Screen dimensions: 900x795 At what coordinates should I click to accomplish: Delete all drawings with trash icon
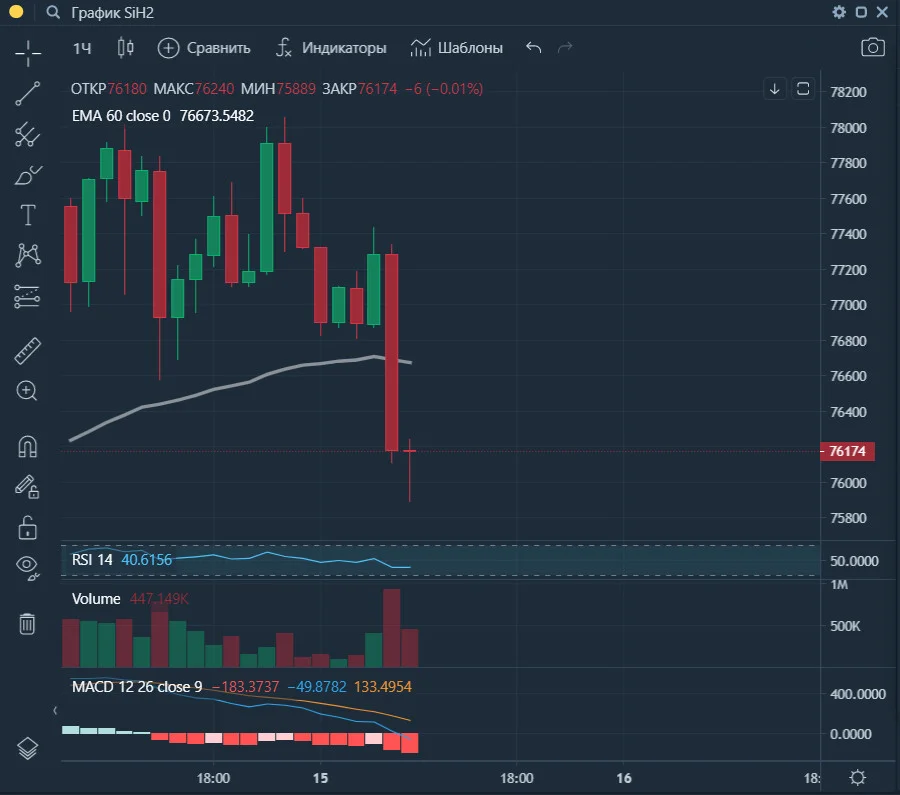tap(27, 623)
